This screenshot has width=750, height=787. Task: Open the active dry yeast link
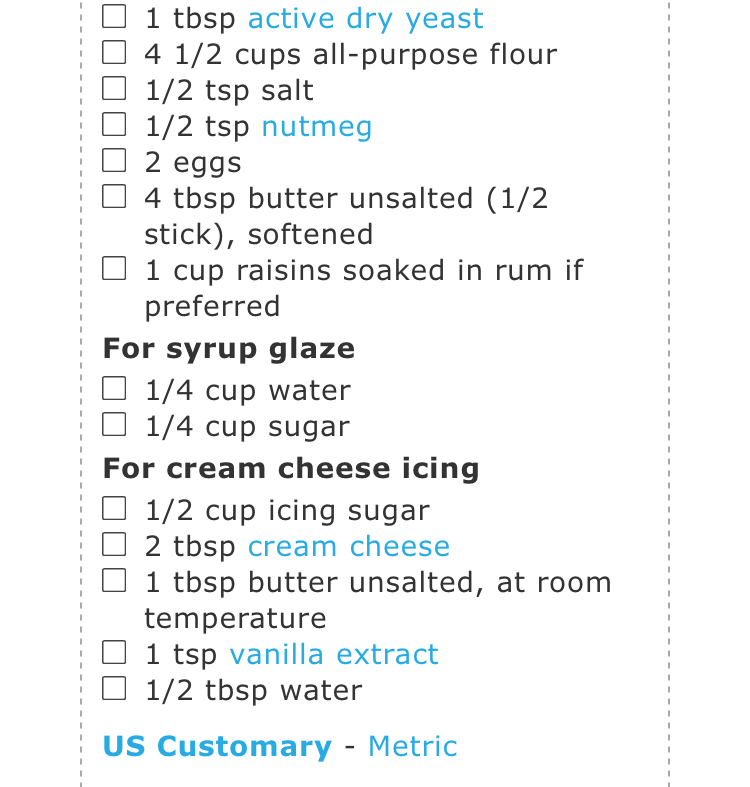click(365, 18)
